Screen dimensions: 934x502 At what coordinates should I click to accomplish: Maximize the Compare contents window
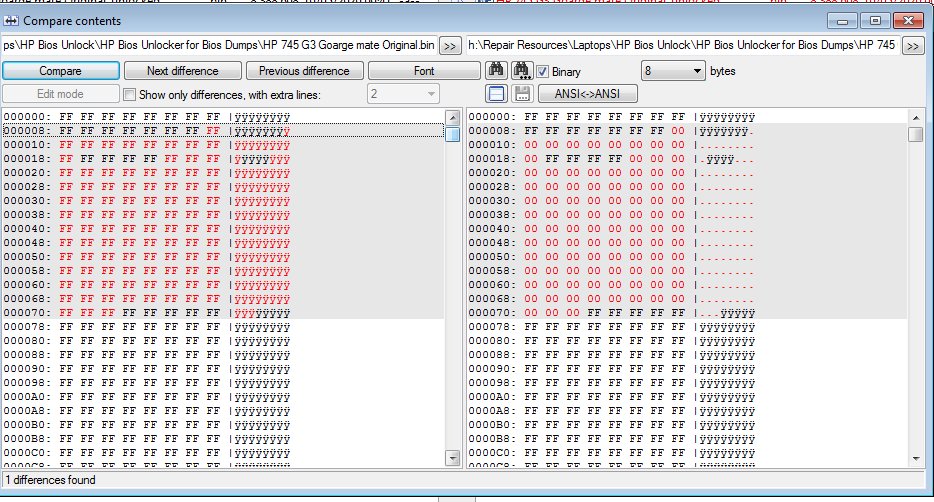[x=875, y=21]
